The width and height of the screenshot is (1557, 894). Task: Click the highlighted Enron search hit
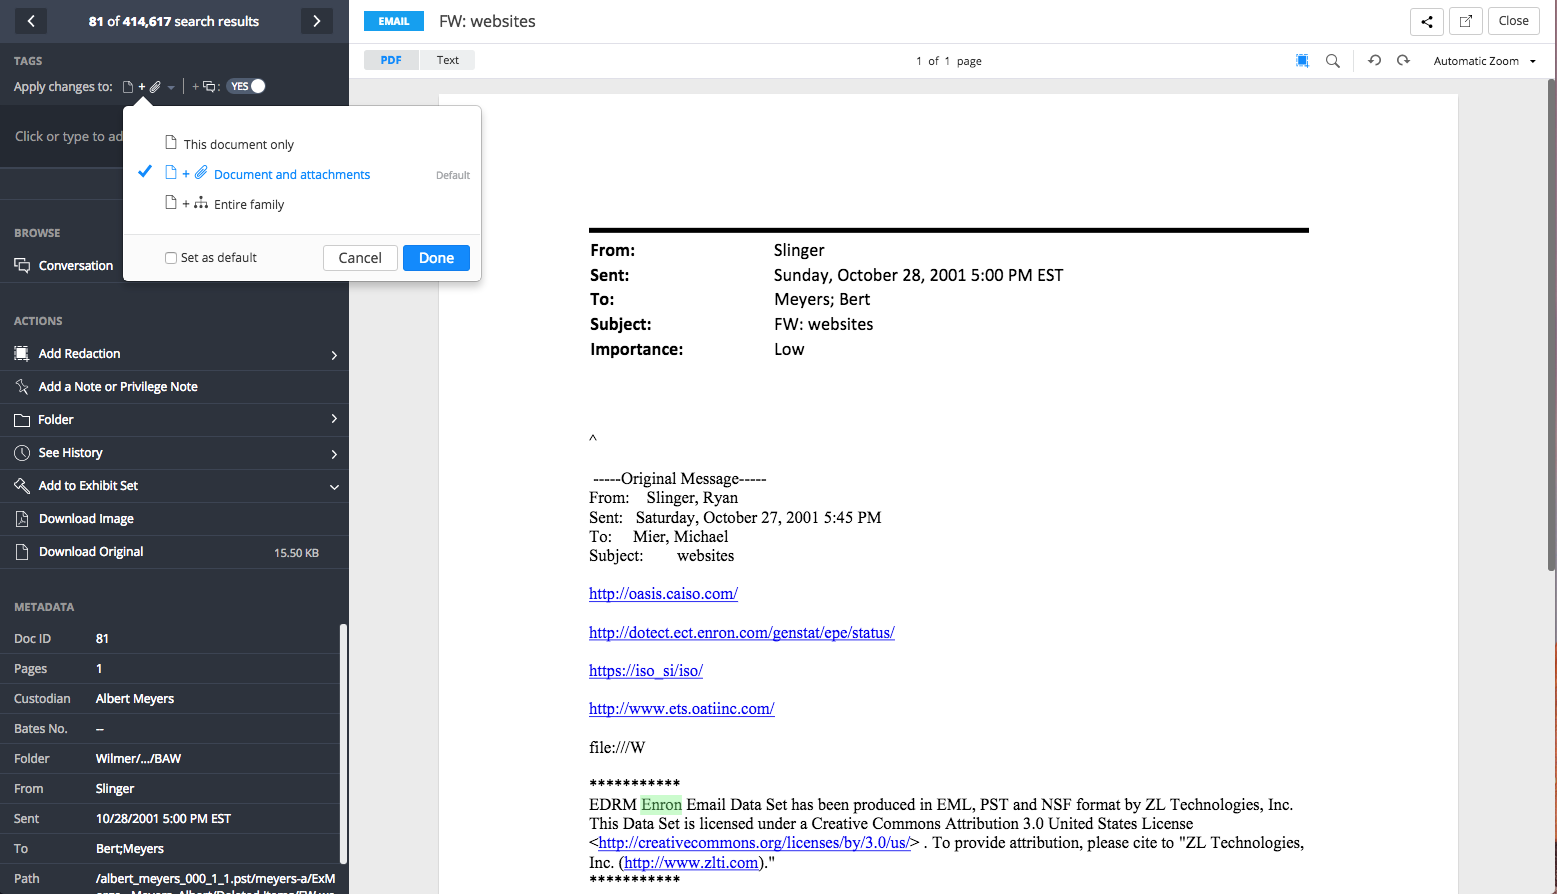(x=661, y=805)
